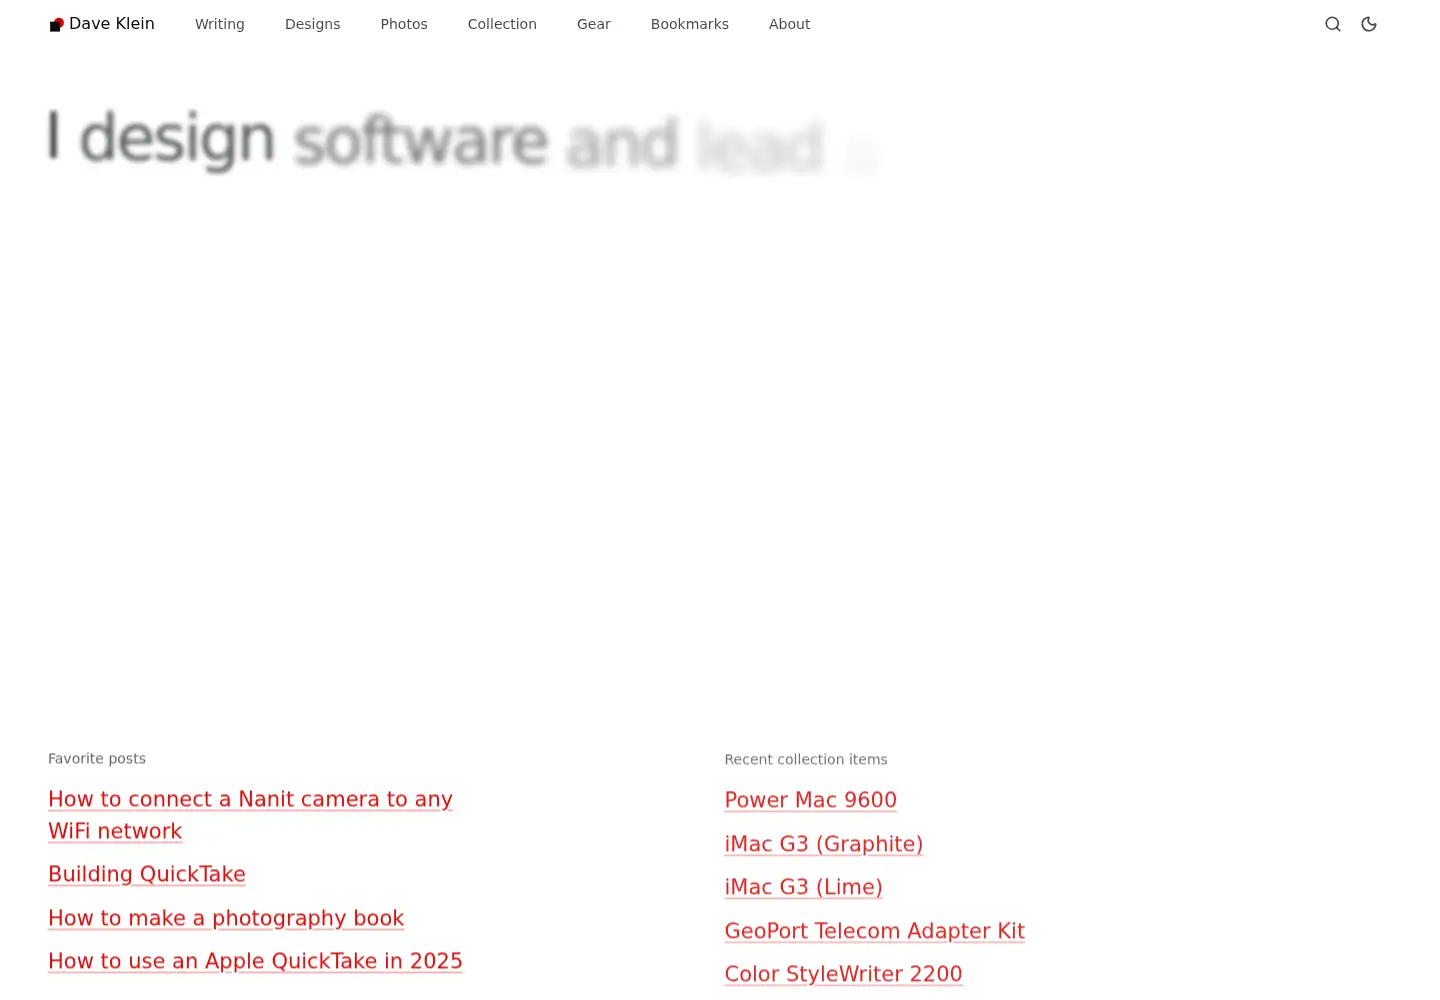Open GeoPort Telecom Adapter Kit item
The width and height of the screenshot is (1440, 1000).
(875, 931)
